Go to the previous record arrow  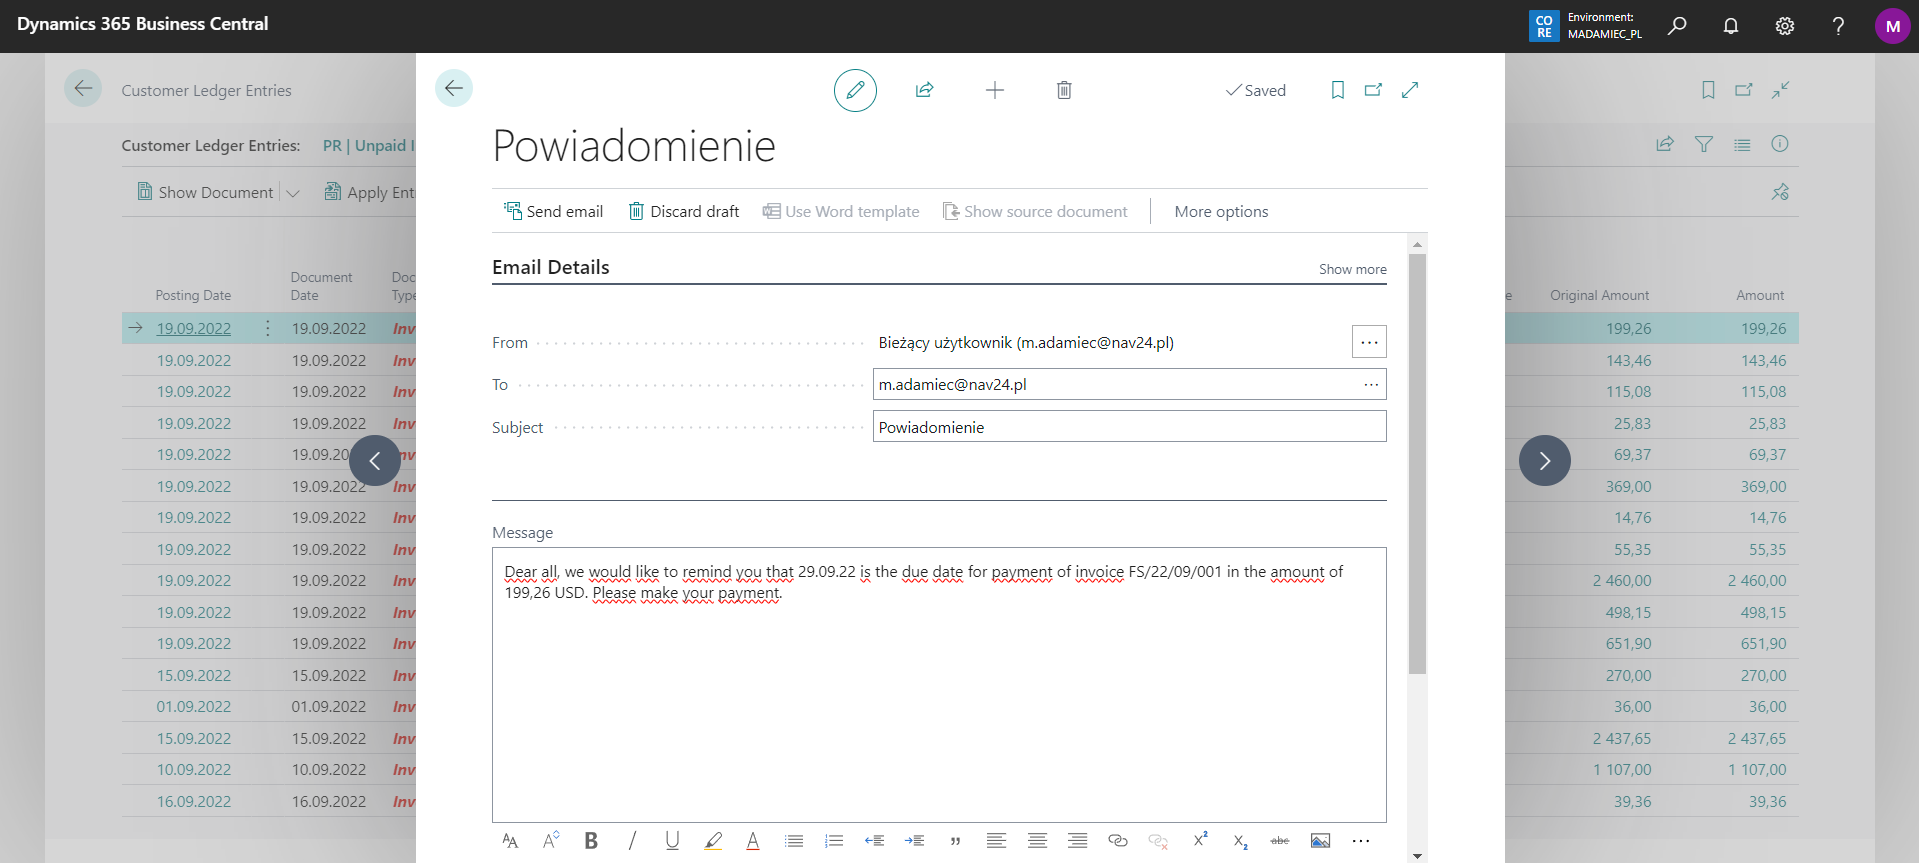375,461
